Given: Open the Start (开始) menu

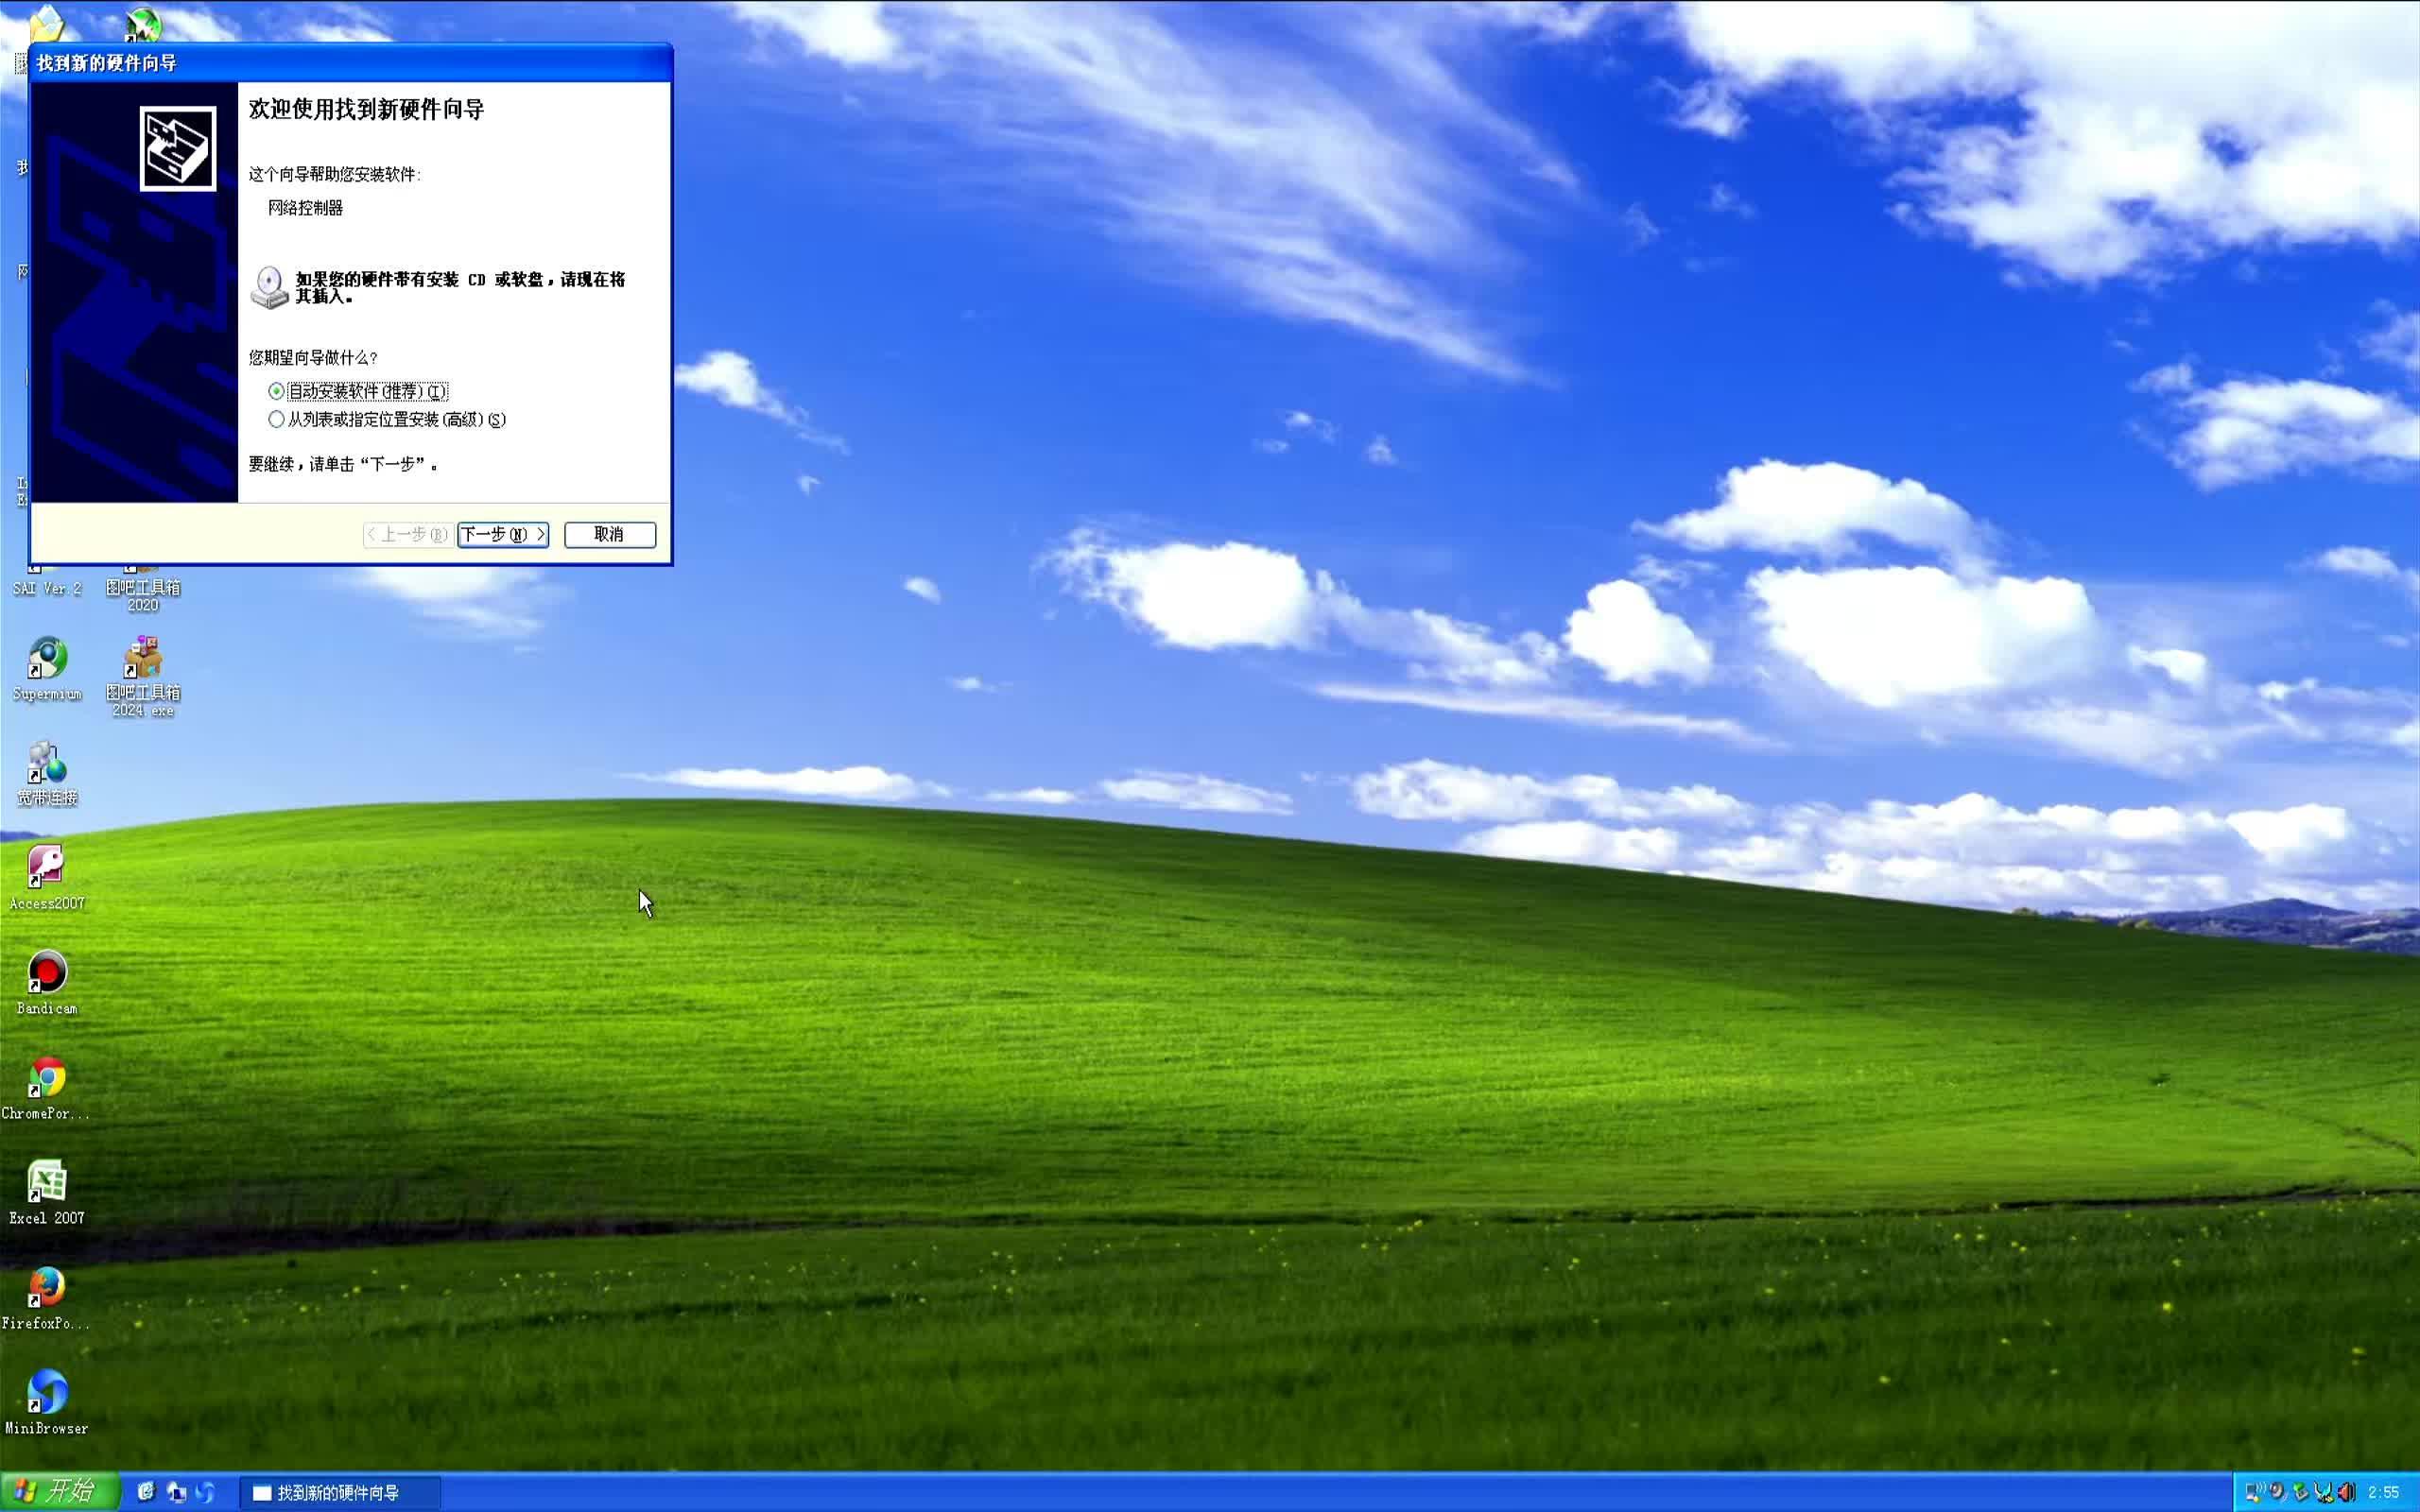Looking at the screenshot, I should 58,1491.
